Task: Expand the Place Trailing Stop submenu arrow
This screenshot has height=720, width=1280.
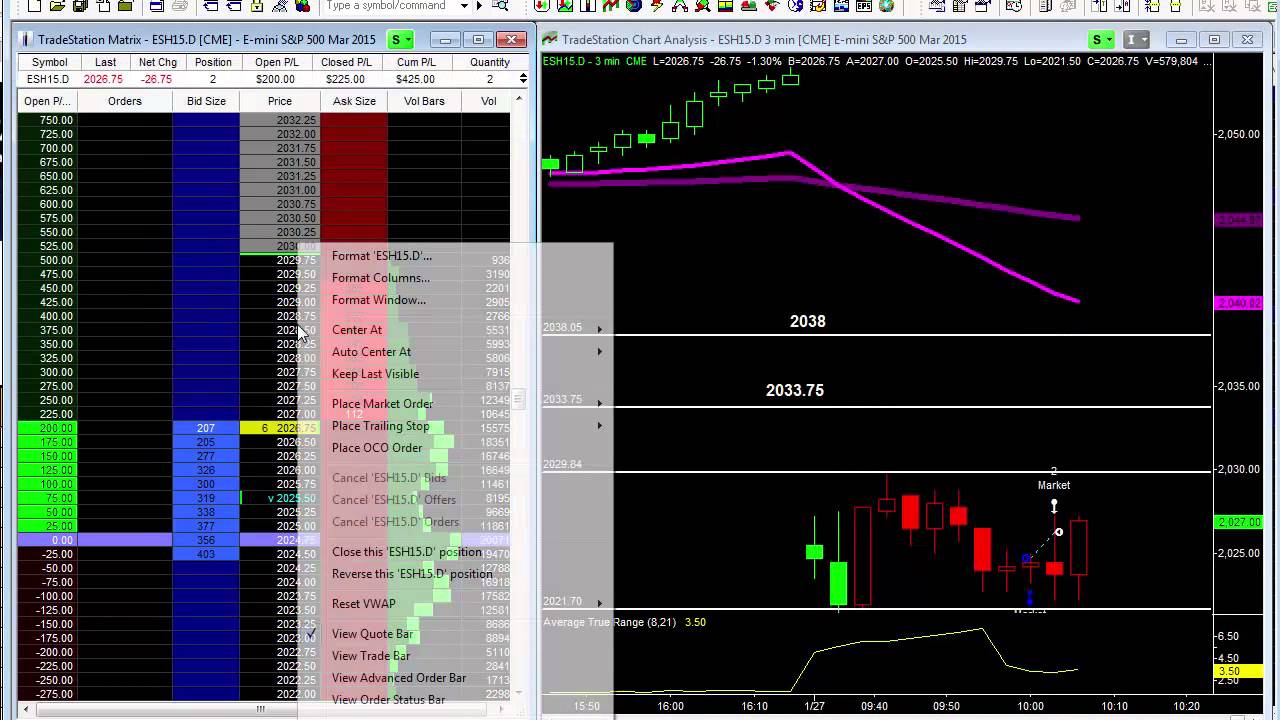Action: [600, 426]
